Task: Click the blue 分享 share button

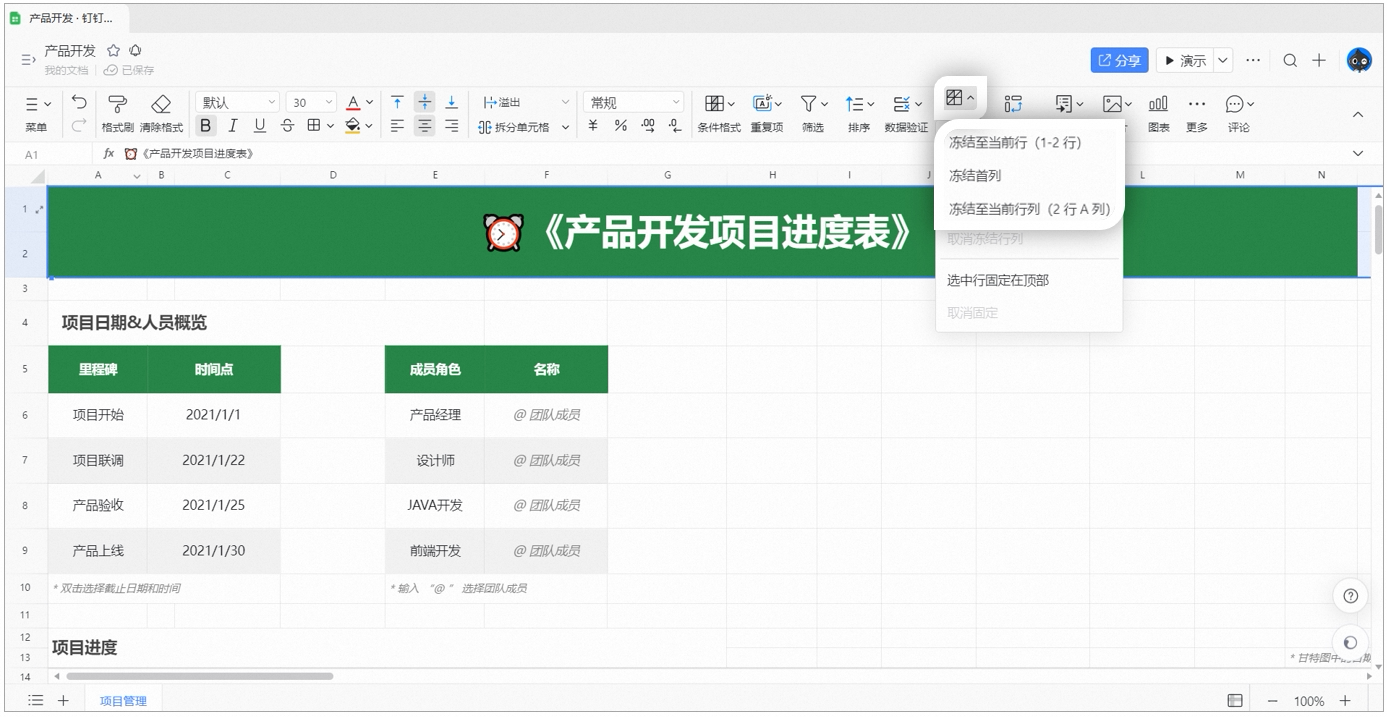Action: 1119,60
